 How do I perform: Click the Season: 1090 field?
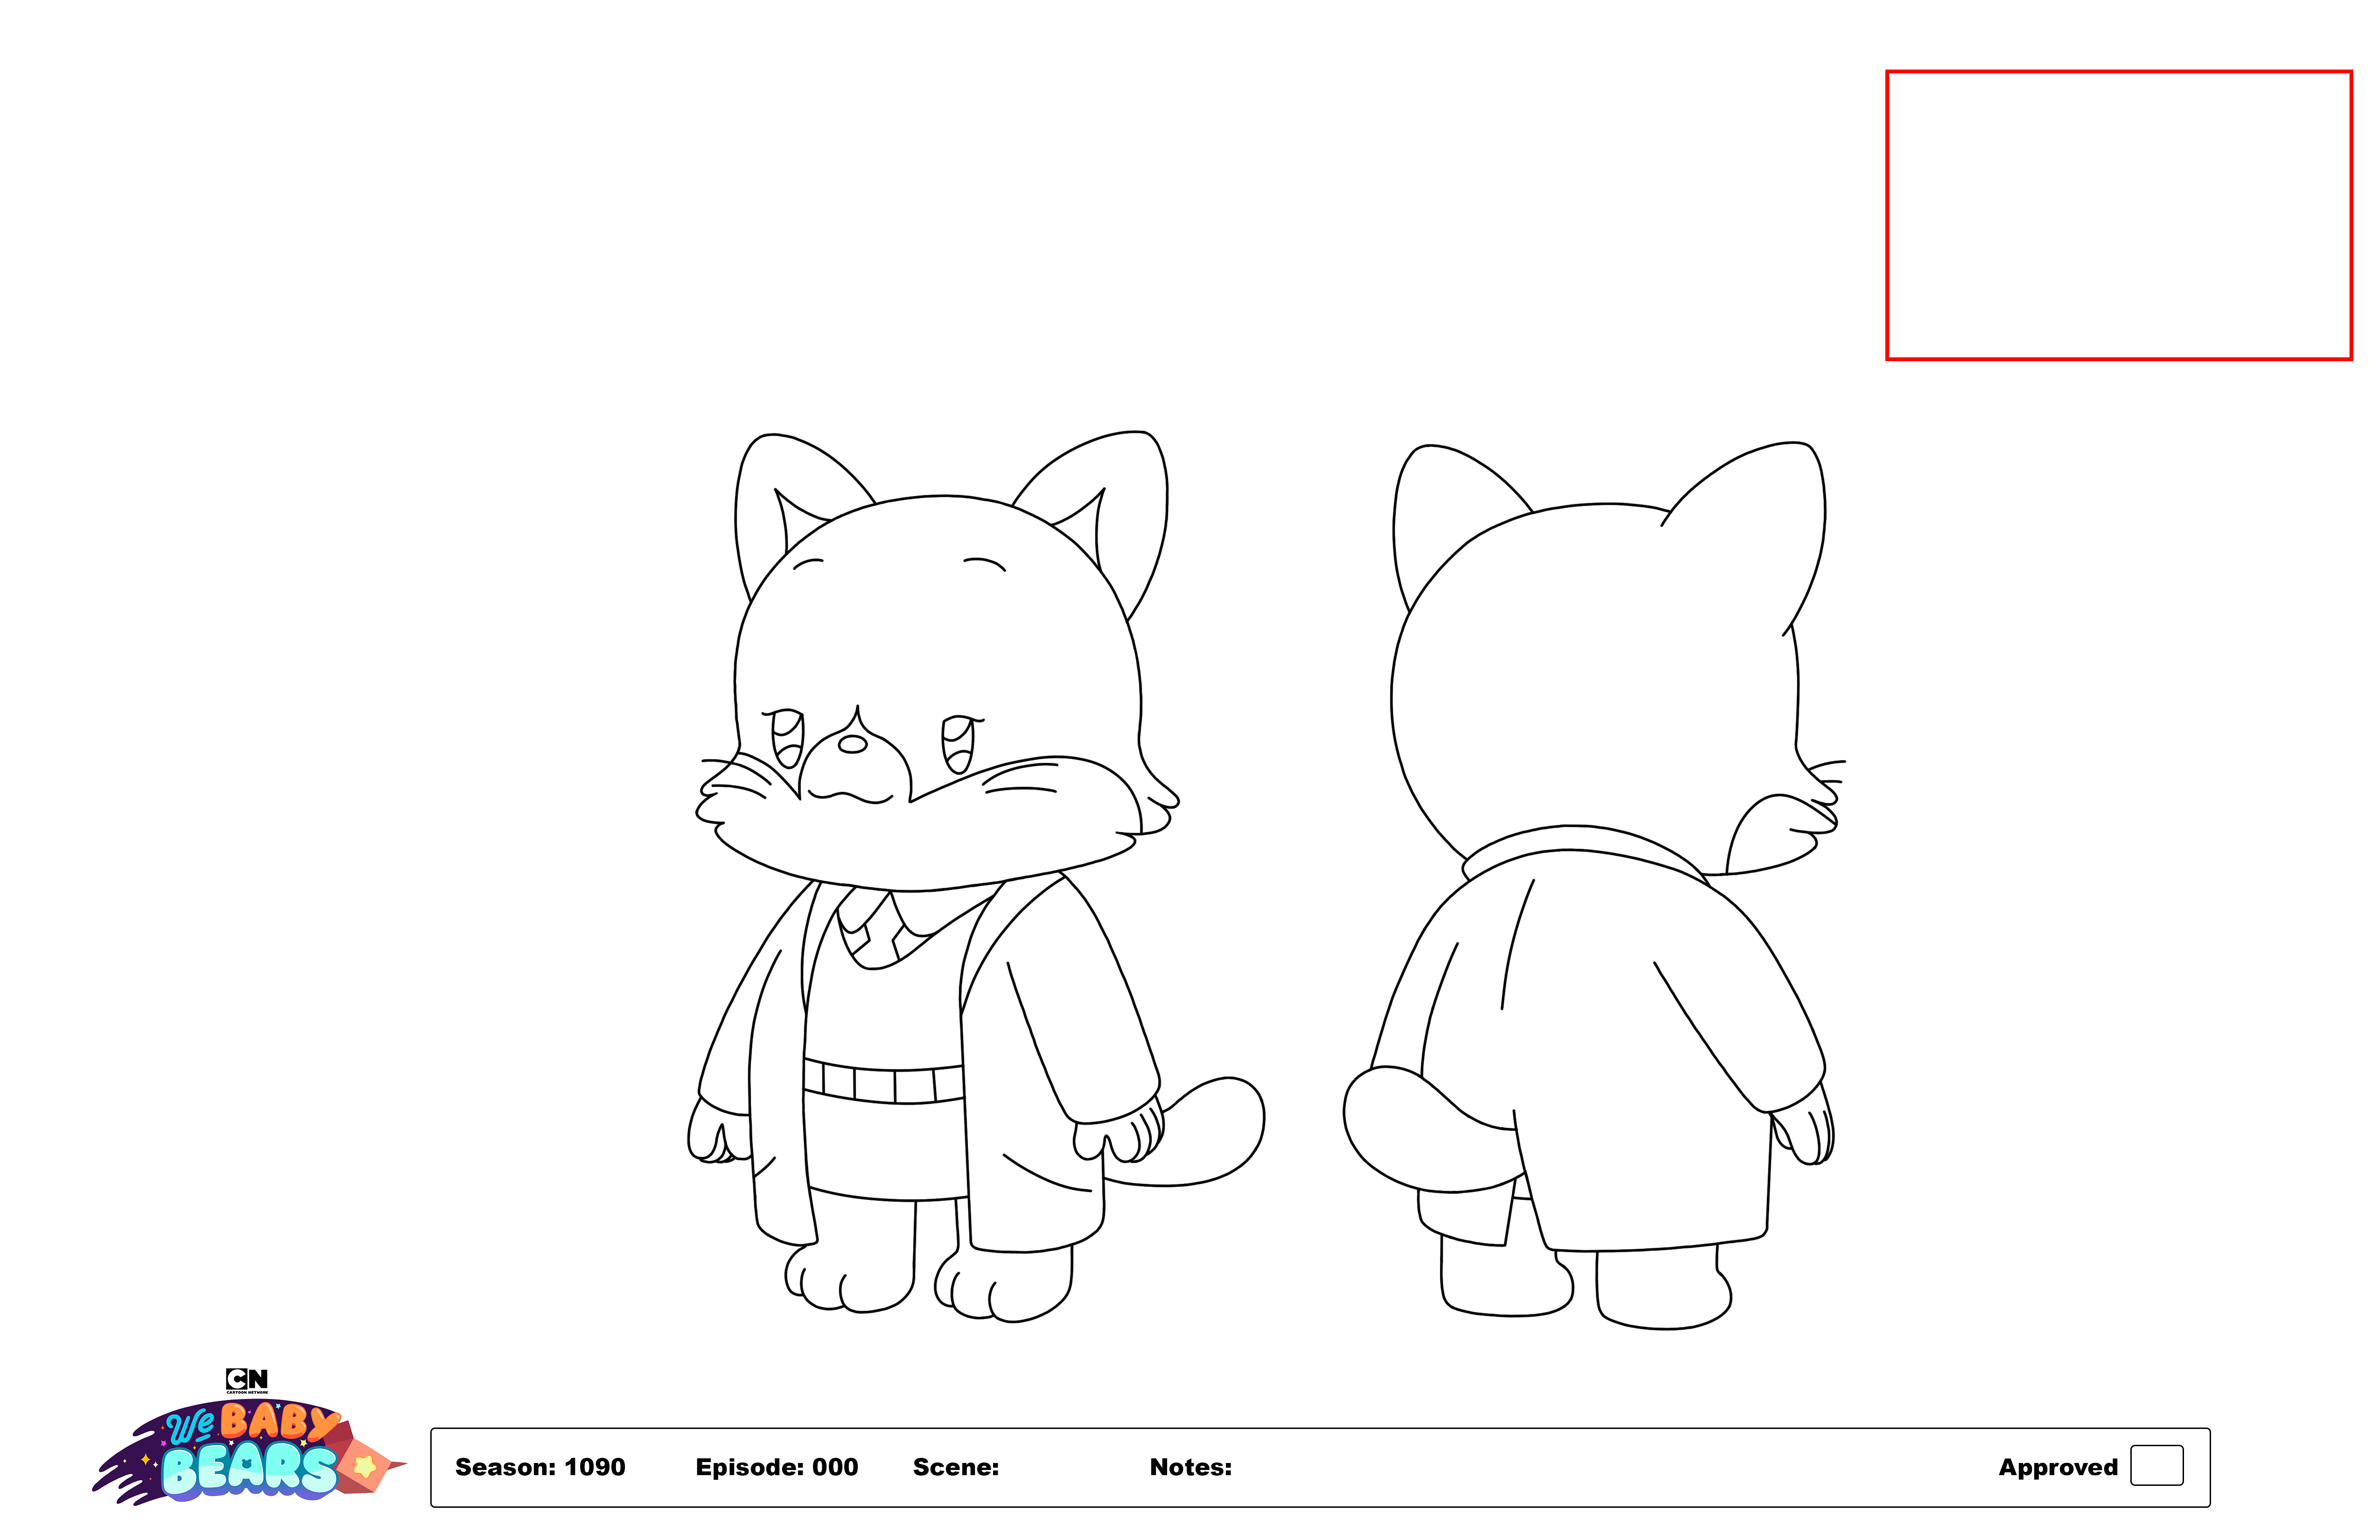click(540, 1467)
